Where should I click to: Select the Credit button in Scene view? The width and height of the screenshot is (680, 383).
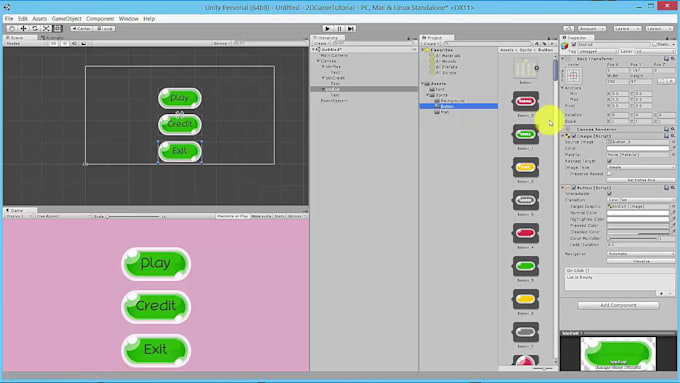[x=180, y=124]
